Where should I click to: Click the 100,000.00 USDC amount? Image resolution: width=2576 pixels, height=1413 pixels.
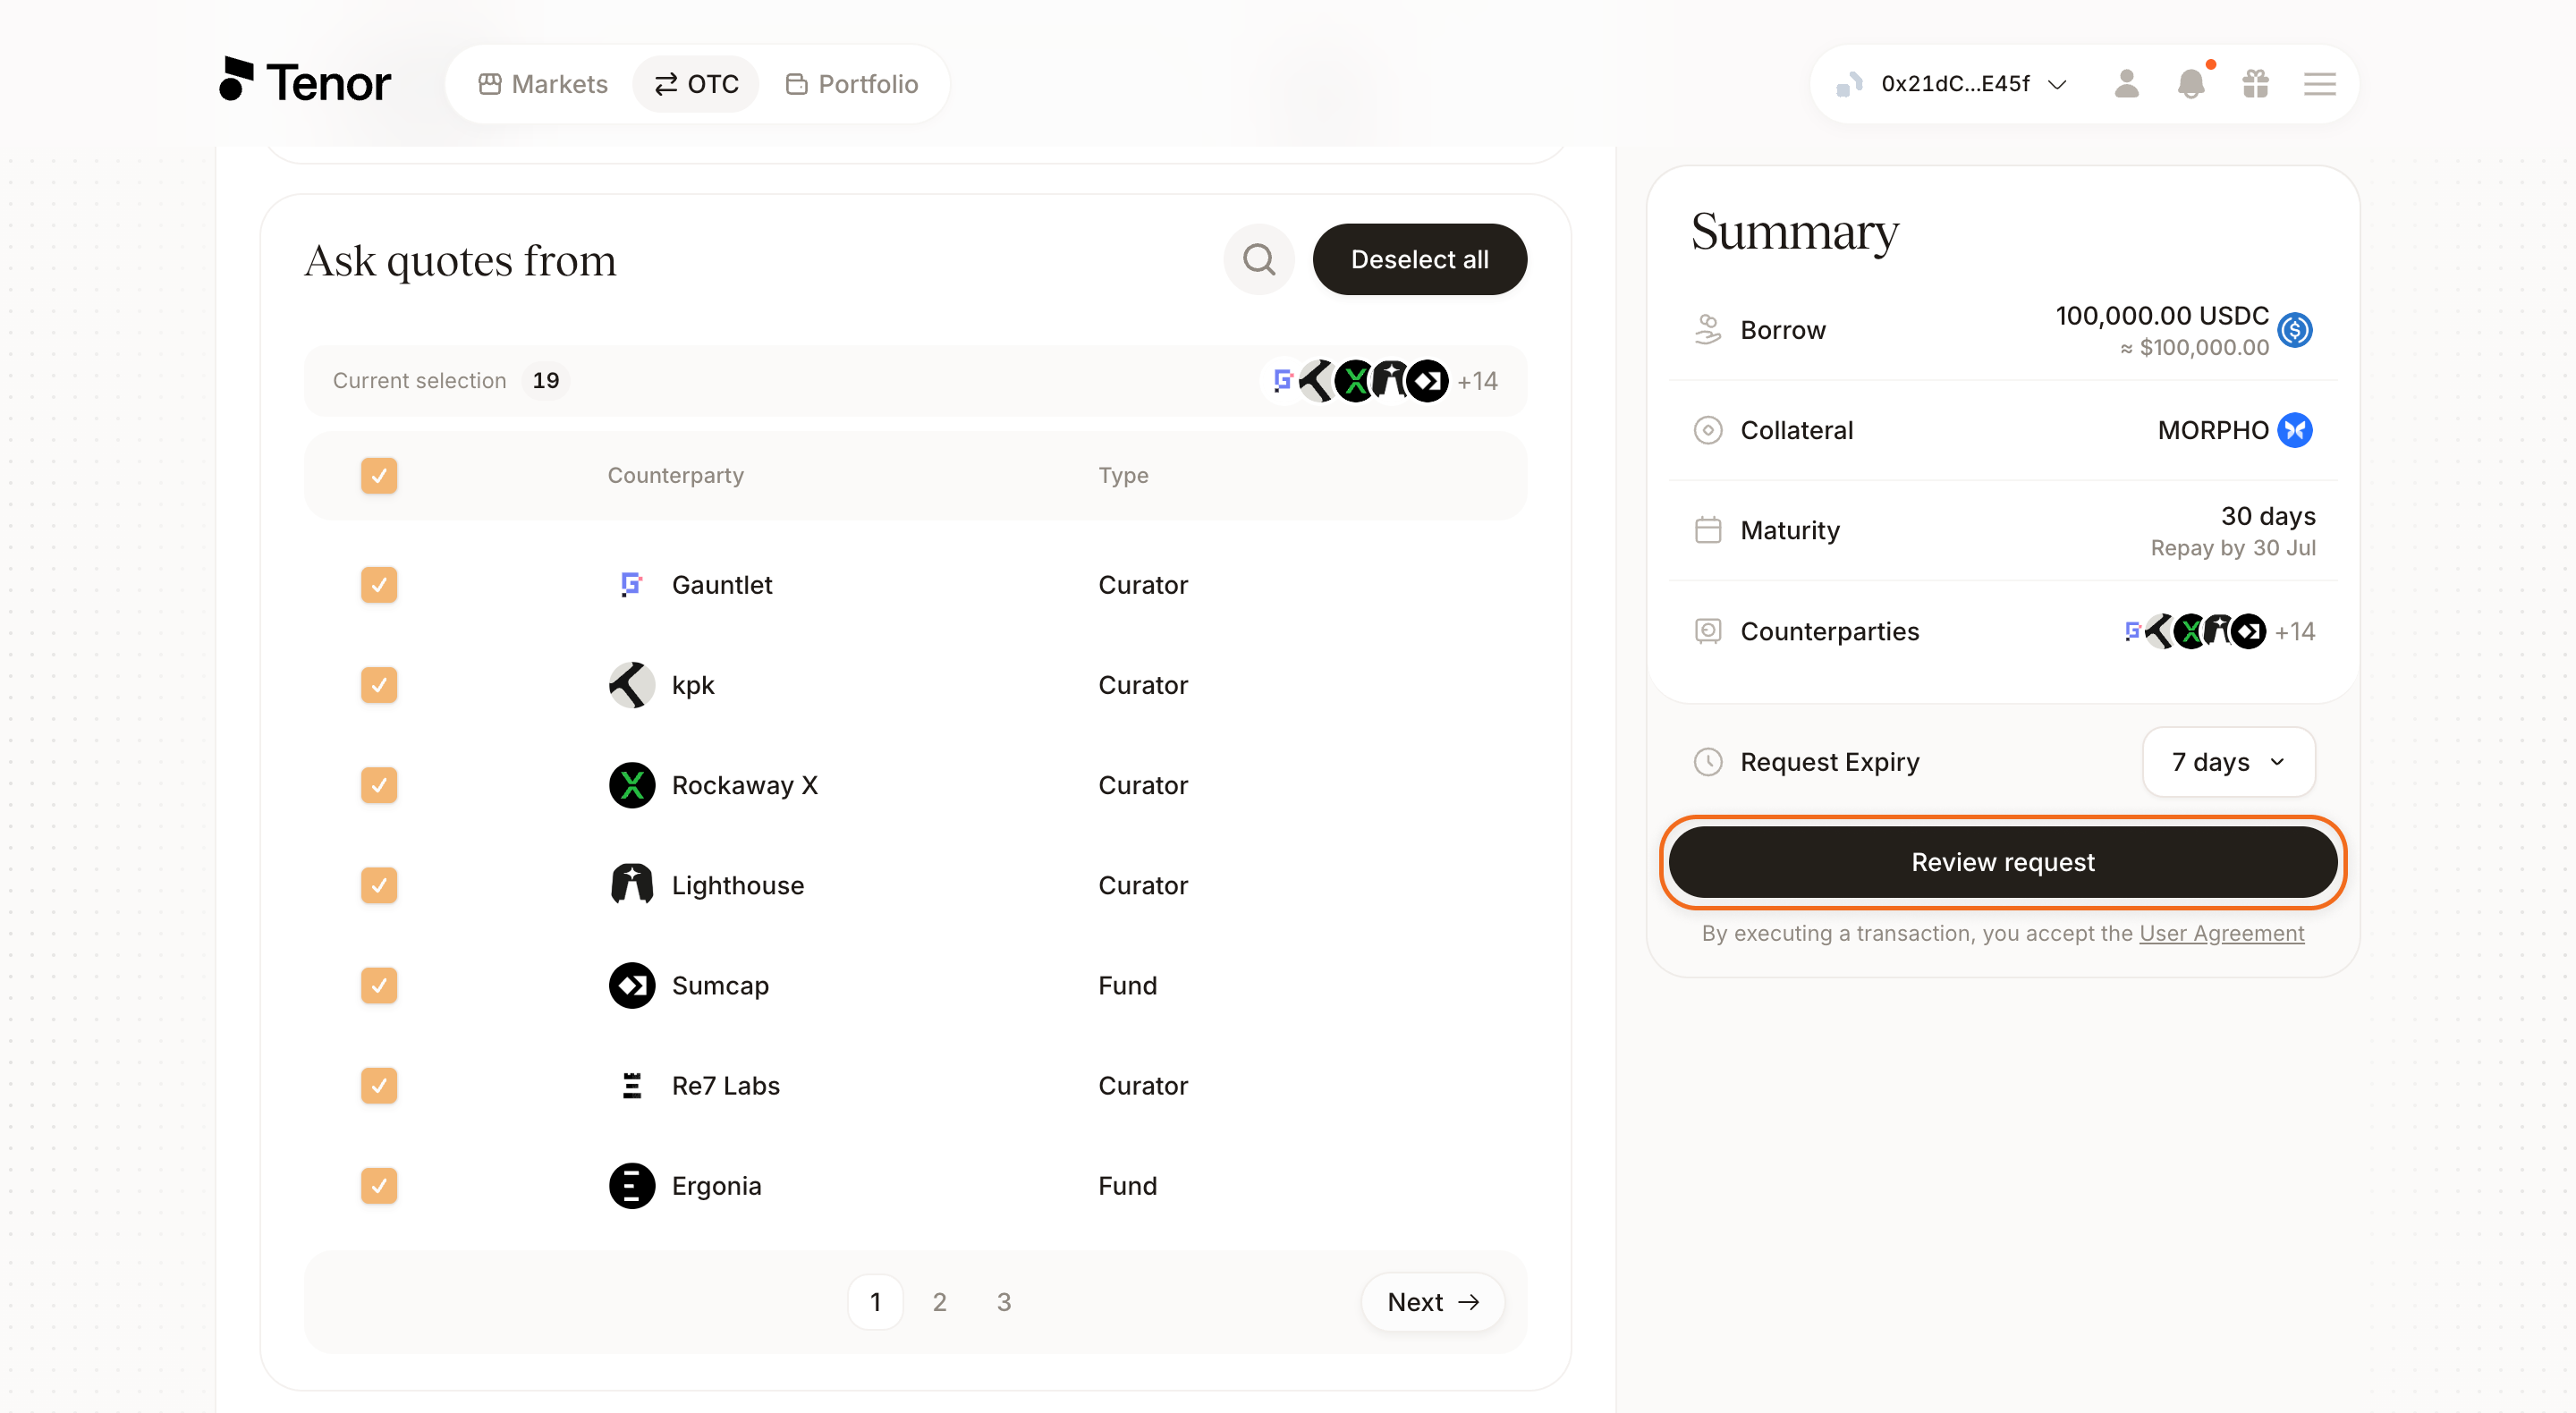pyautogui.click(x=2162, y=316)
